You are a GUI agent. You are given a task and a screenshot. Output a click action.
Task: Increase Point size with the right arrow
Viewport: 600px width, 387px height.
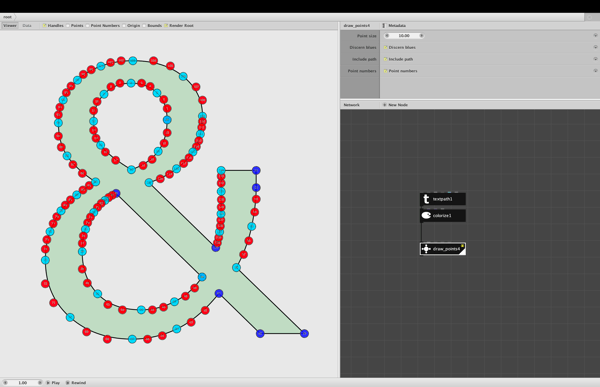[421, 36]
